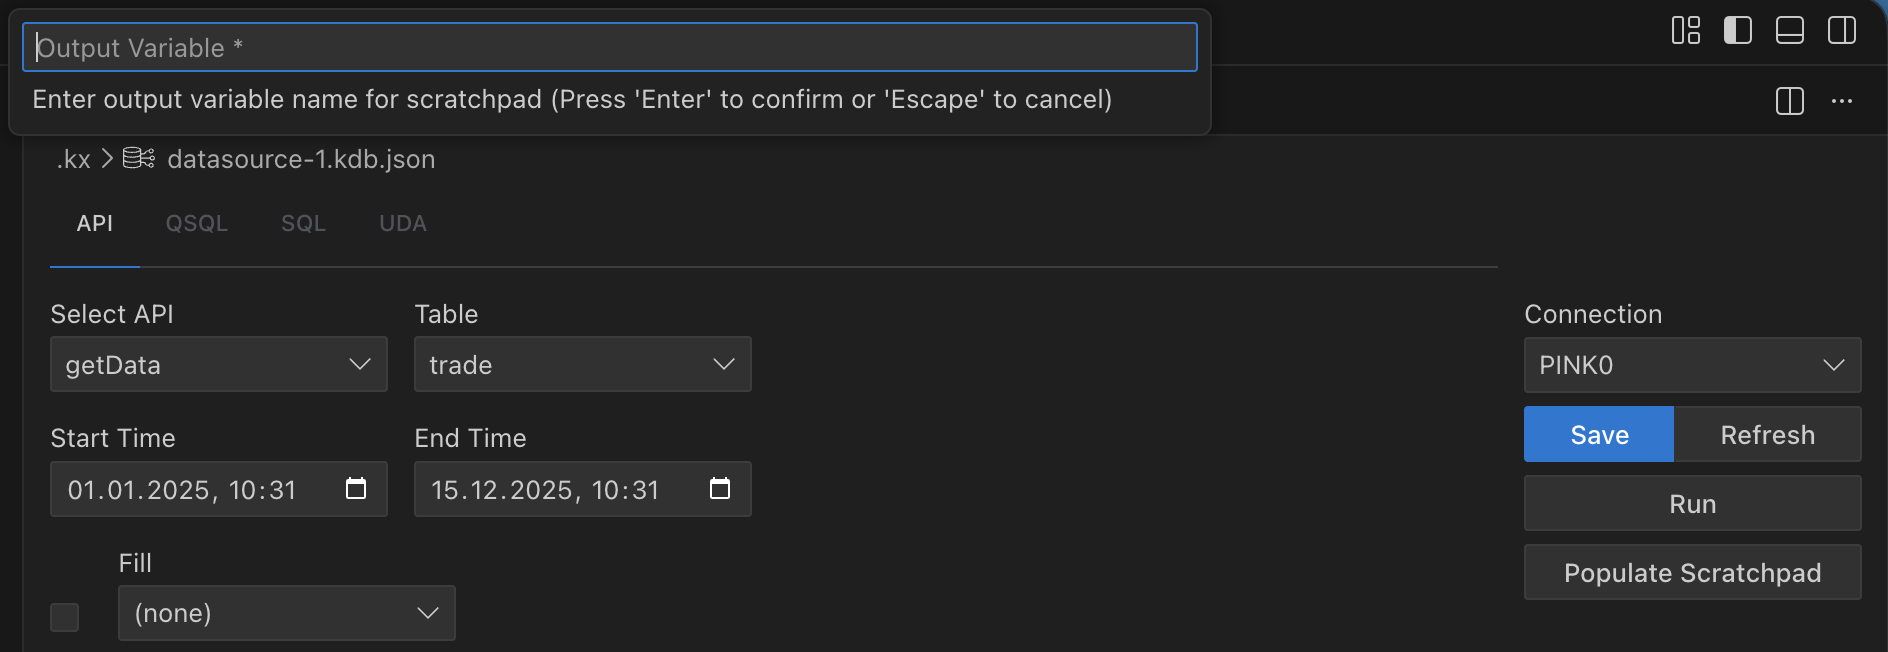
Task: Open the Customize Layout control
Action: [1688, 31]
